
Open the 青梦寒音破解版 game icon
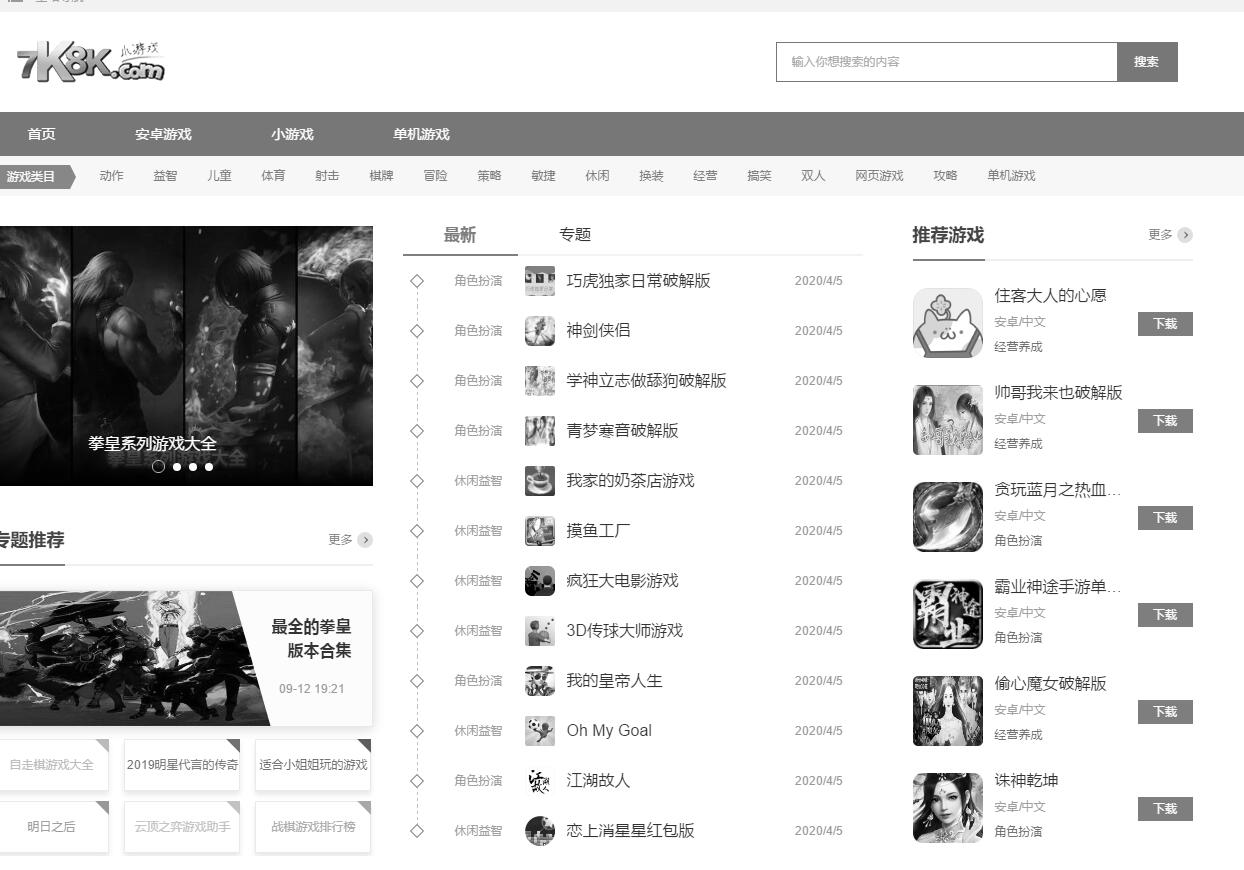540,431
